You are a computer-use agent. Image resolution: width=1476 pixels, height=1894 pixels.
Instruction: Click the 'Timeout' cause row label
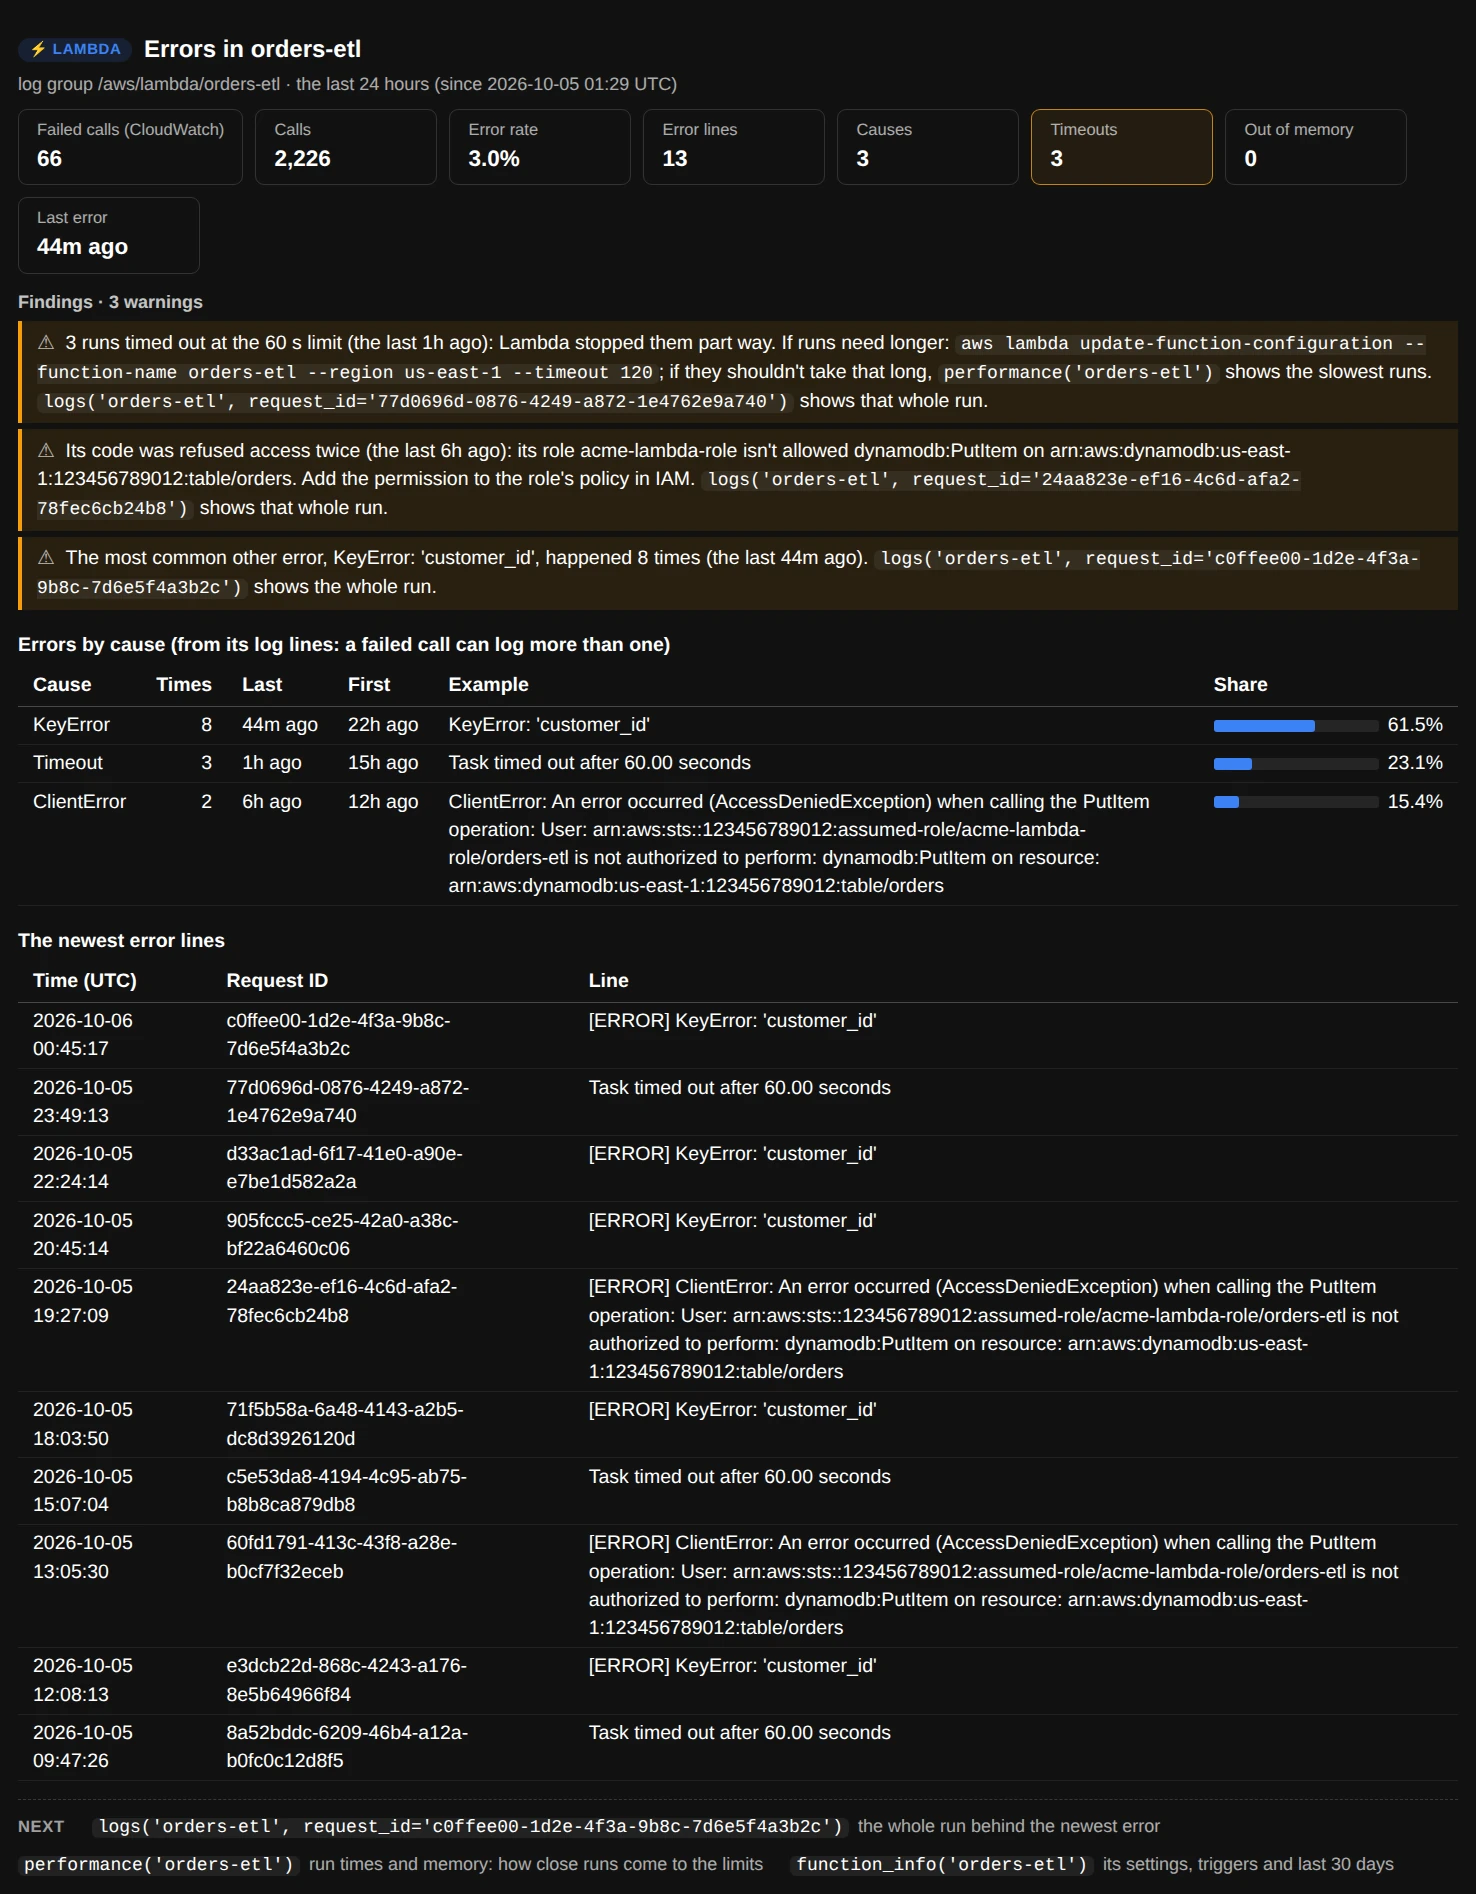(67, 763)
